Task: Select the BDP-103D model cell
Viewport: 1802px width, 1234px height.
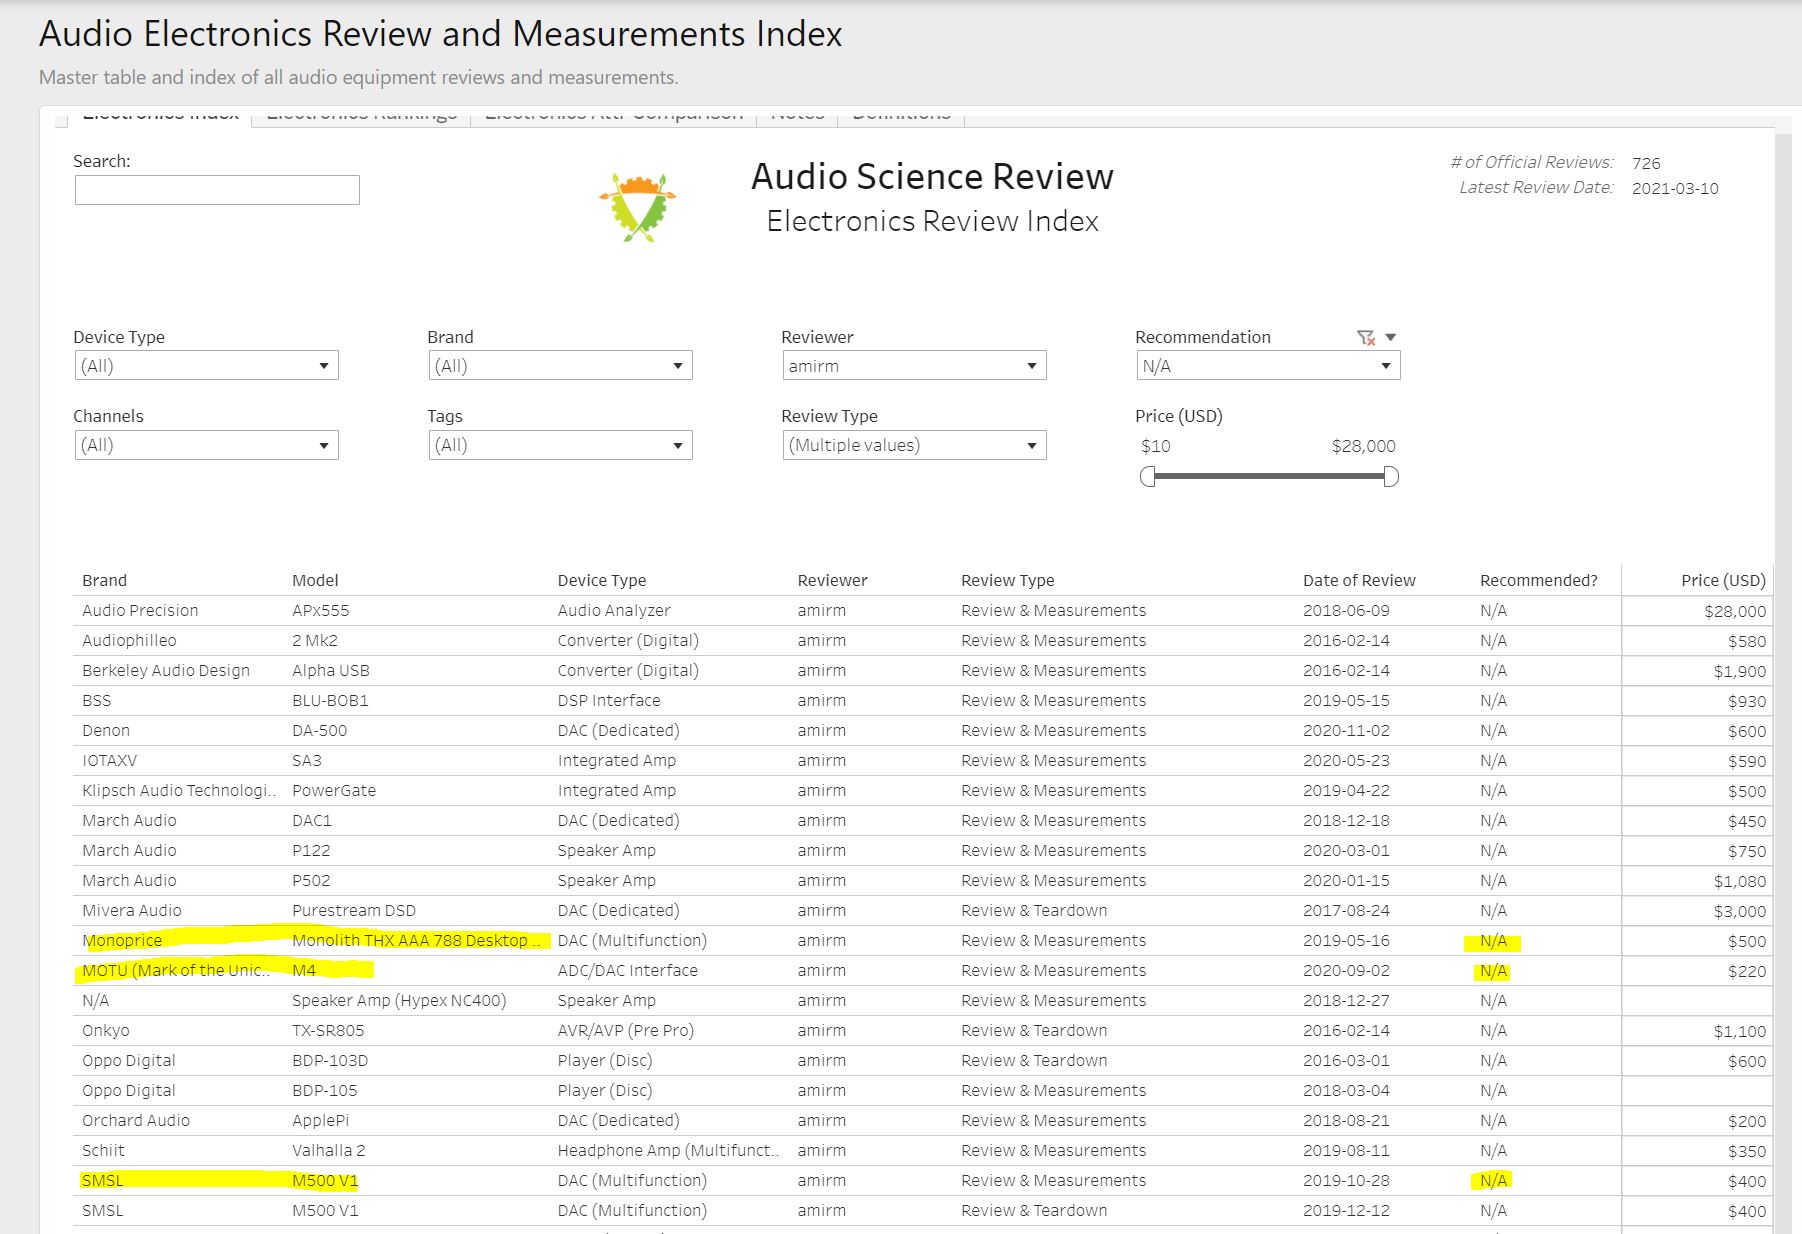Action: pyautogui.click(x=330, y=1060)
